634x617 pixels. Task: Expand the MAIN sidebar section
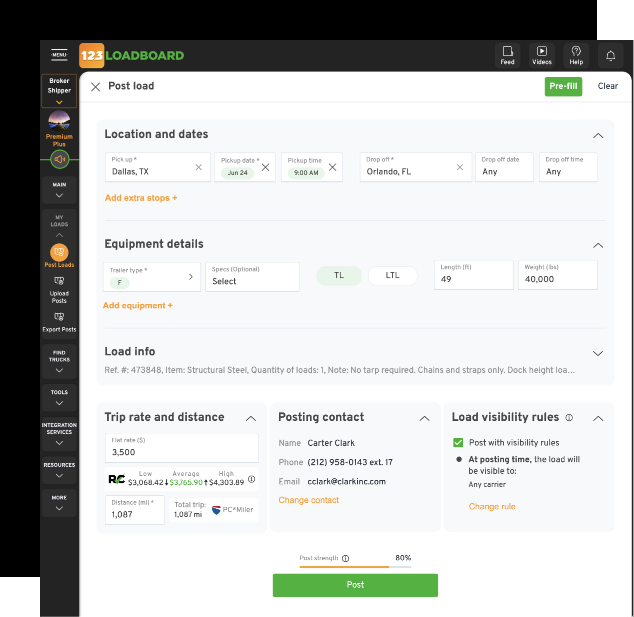[59, 190]
